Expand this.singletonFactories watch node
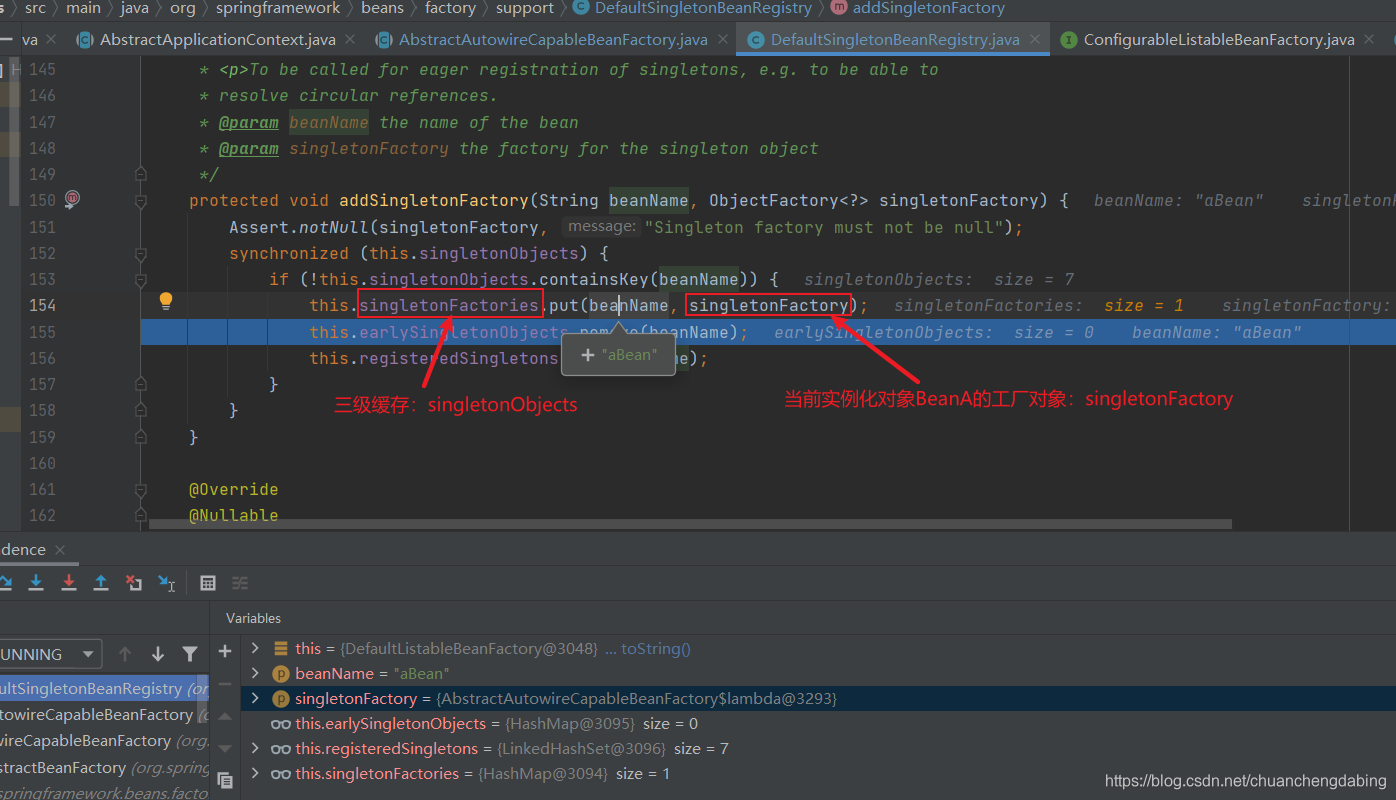This screenshot has height=800, width=1396. coord(255,773)
